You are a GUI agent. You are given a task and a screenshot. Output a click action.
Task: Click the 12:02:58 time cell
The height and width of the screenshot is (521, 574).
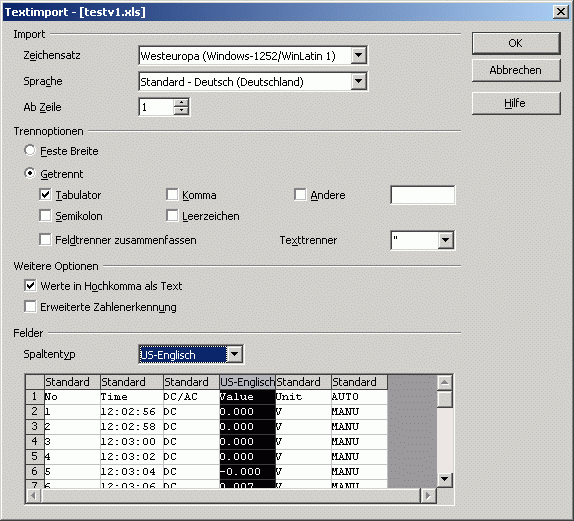click(x=131, y=427)
